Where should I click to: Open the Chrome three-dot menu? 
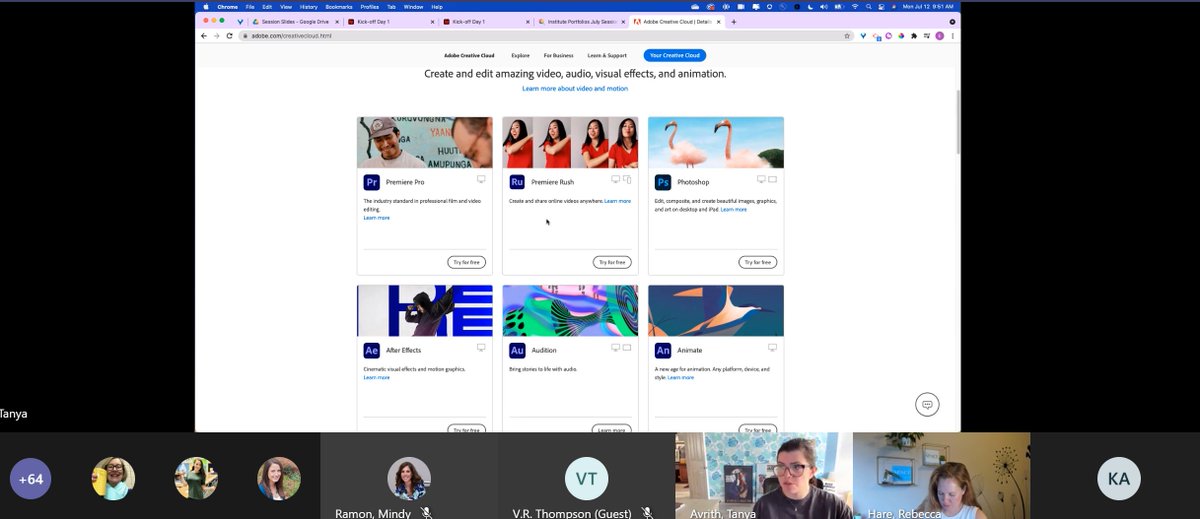click(x=952, y=36)
